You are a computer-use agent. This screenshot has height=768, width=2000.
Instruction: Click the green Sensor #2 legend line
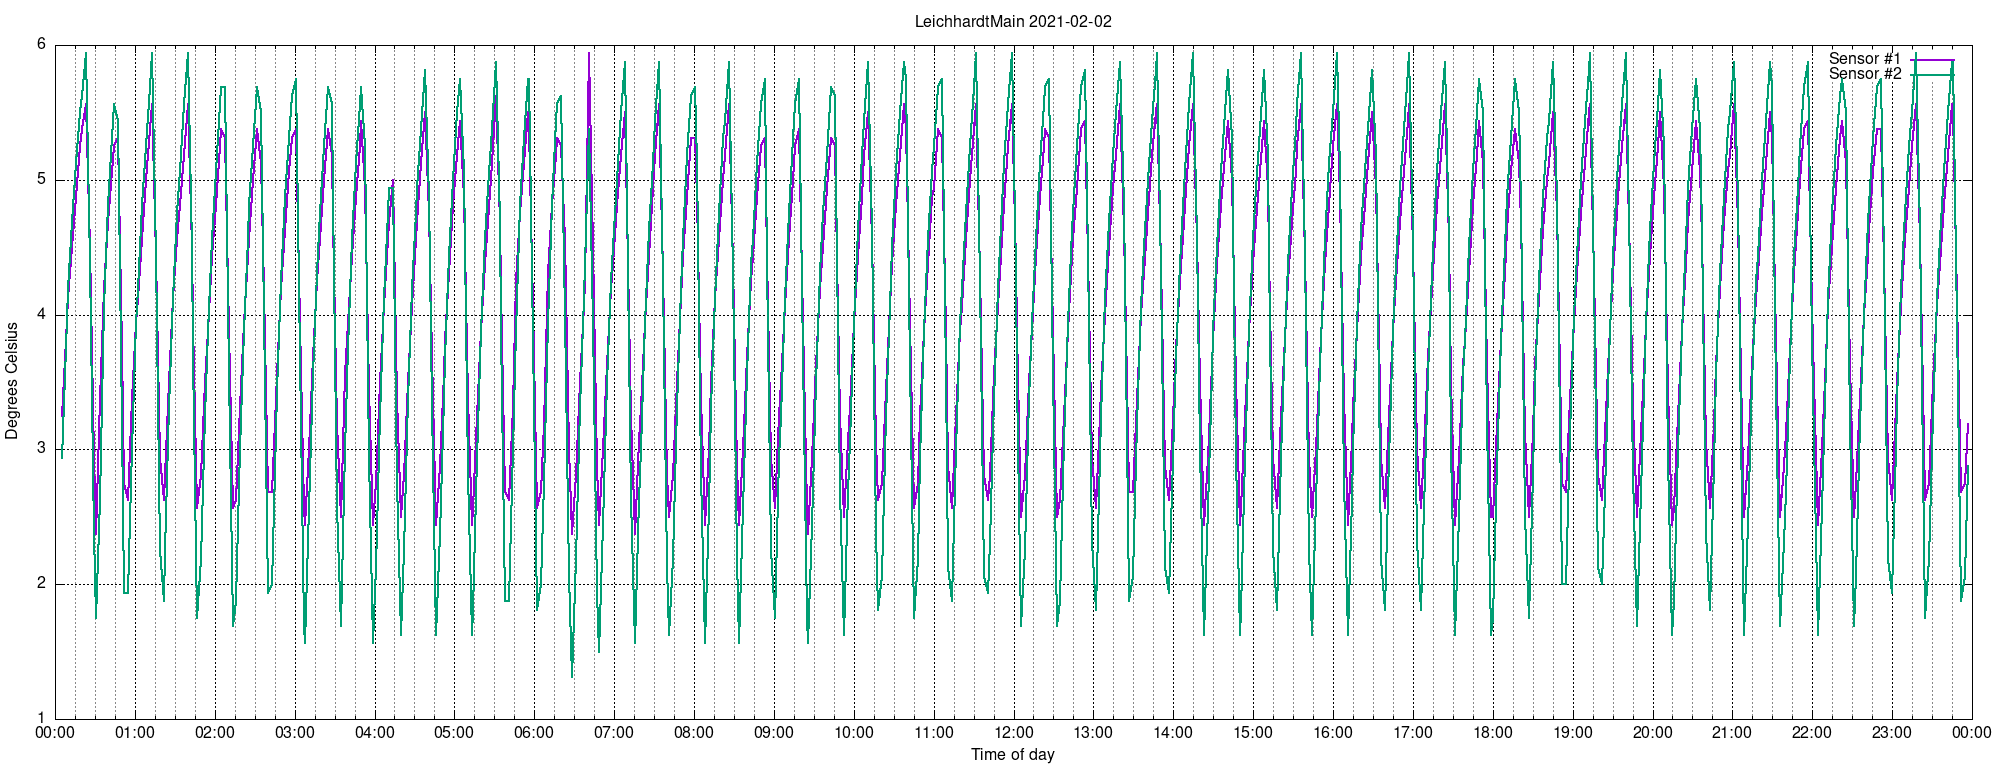tap(1933, 74)
